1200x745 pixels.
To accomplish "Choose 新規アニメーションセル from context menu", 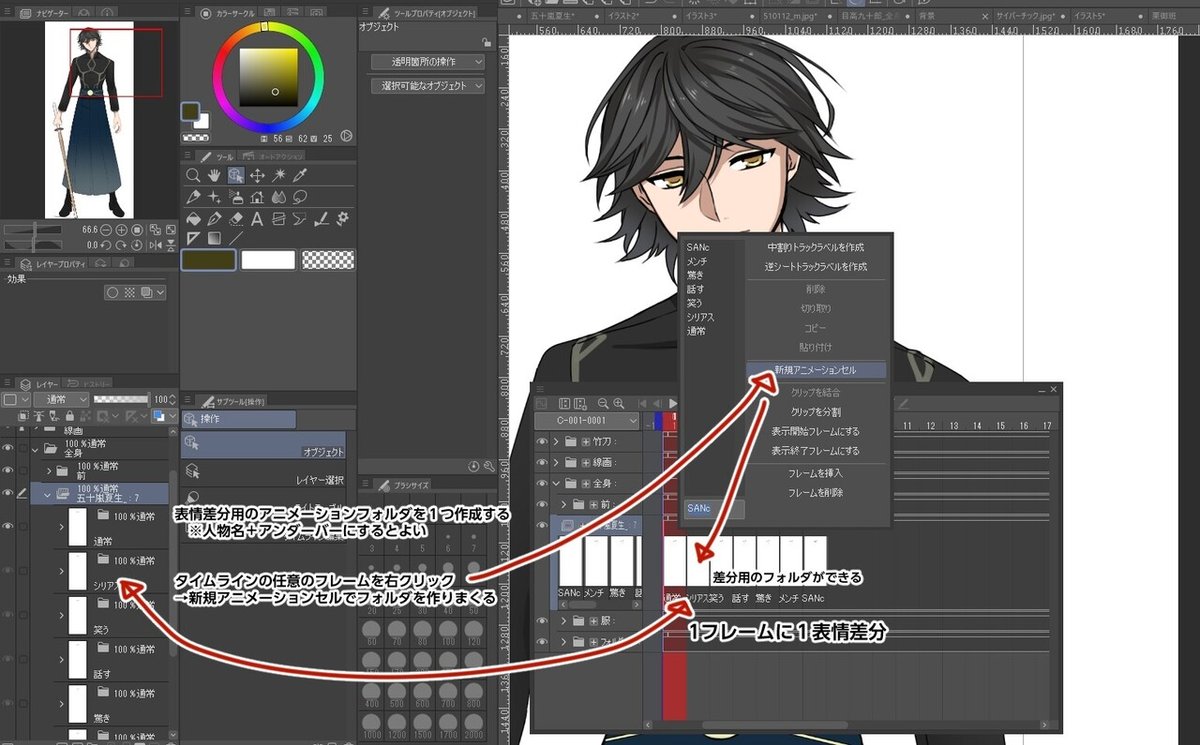I will click(x=815, y=370).
